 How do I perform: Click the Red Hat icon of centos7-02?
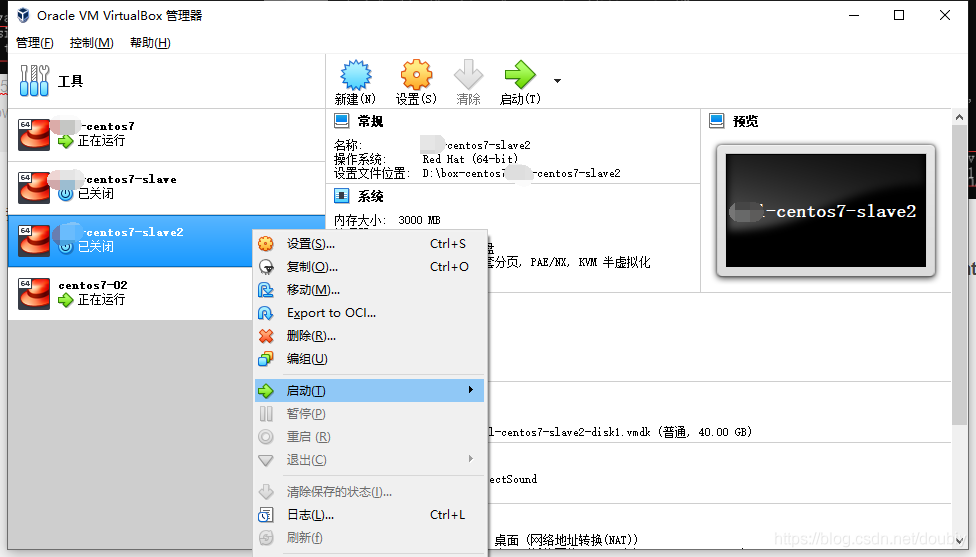tap(34, 294)
